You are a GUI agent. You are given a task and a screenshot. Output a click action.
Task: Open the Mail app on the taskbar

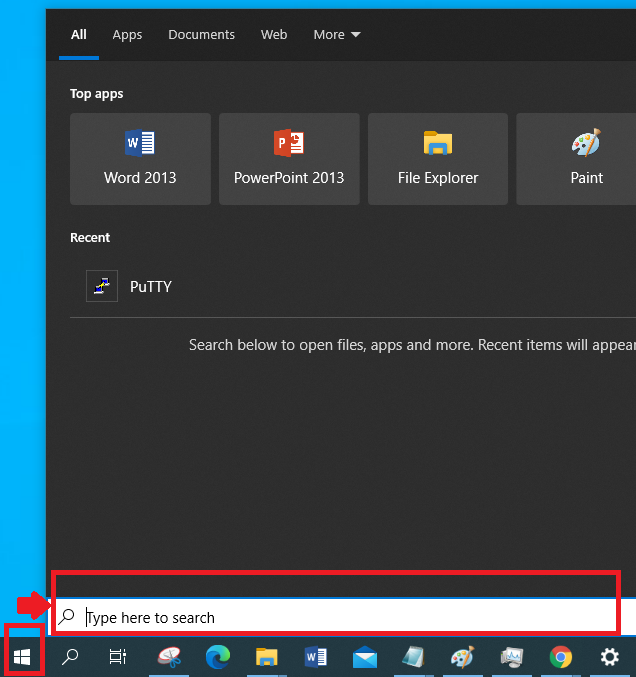(x=365, y=657)
